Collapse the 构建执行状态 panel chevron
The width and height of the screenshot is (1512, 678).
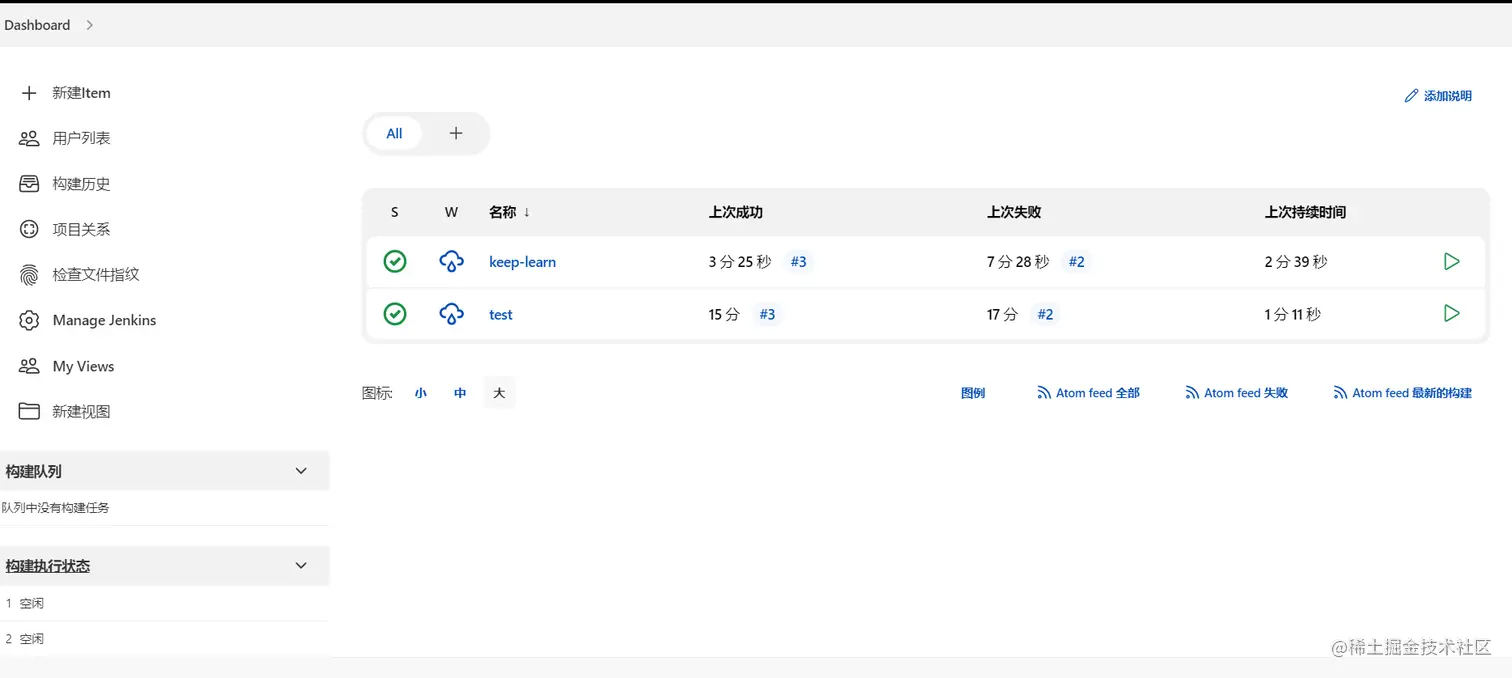301,566
